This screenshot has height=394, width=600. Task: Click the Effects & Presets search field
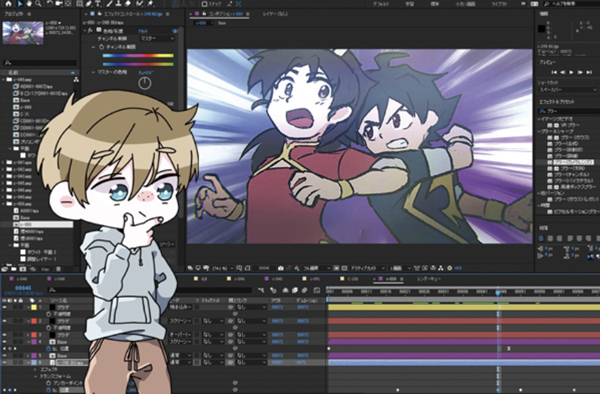coord(569,111)
